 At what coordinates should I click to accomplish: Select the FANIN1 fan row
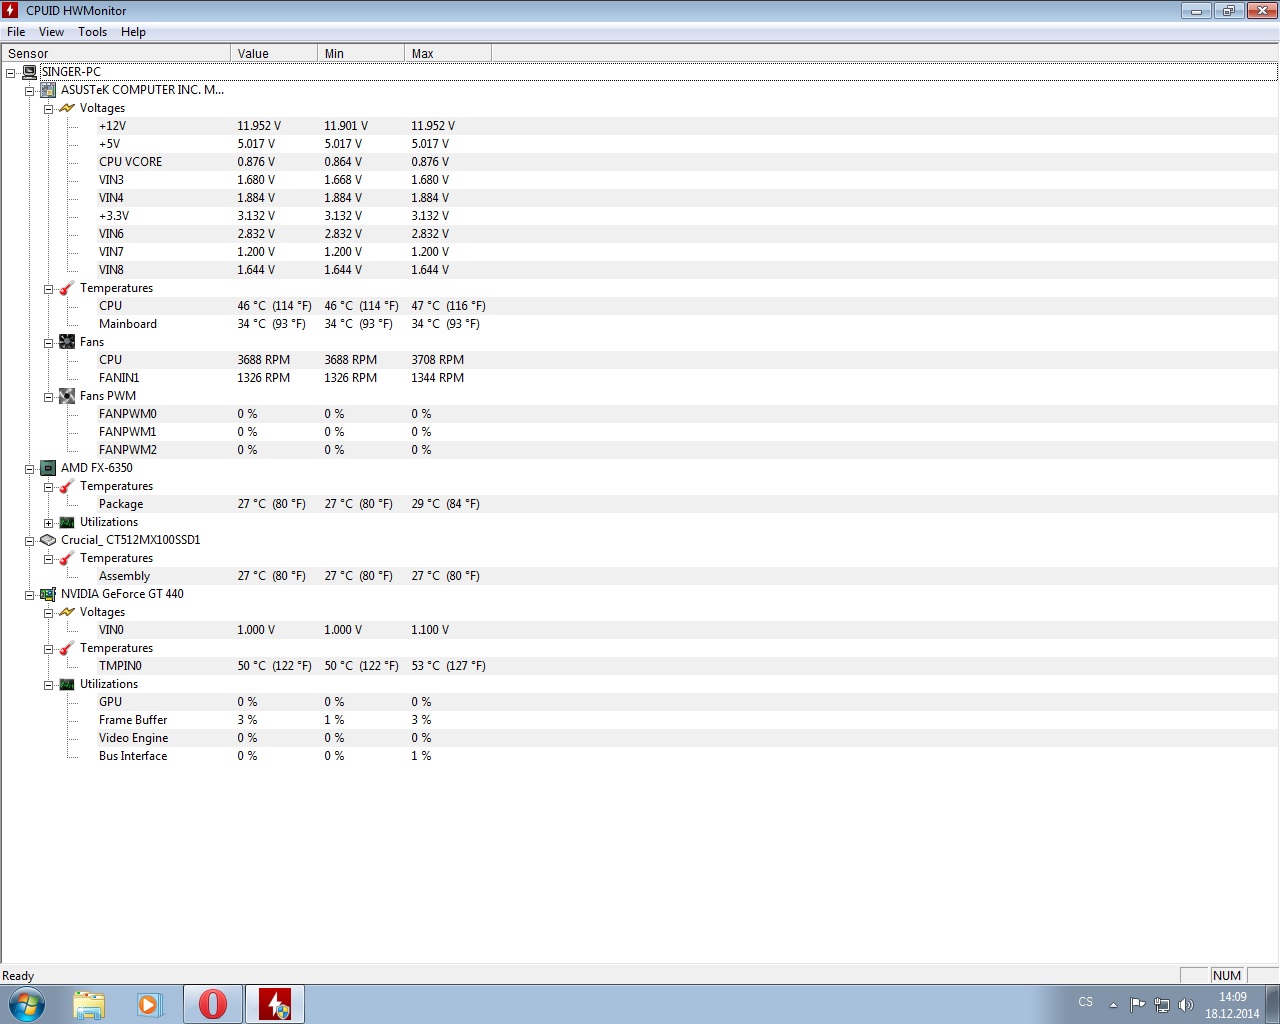(x=688, y=378)
